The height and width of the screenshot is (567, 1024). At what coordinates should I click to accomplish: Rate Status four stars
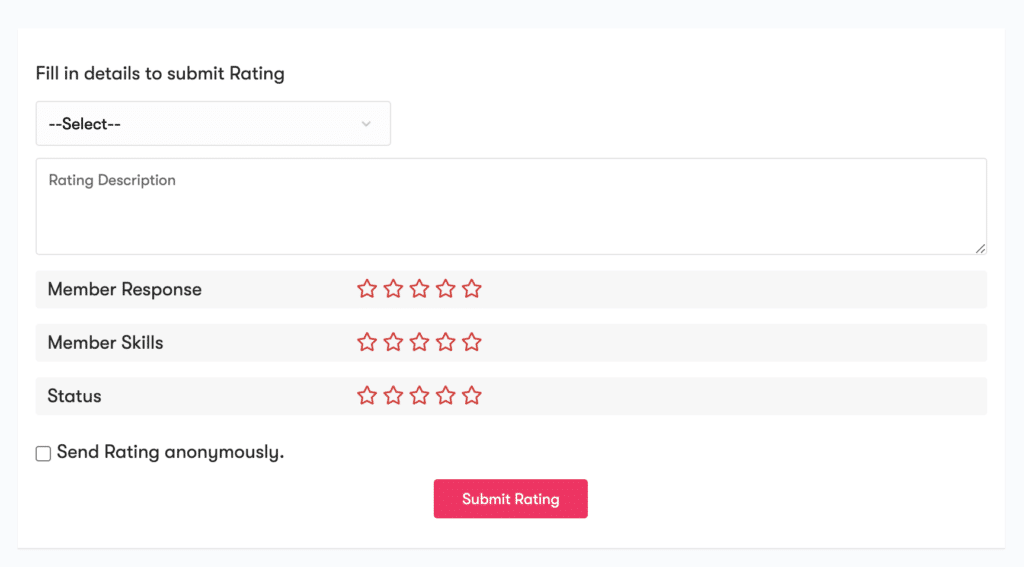click(445, 396)
